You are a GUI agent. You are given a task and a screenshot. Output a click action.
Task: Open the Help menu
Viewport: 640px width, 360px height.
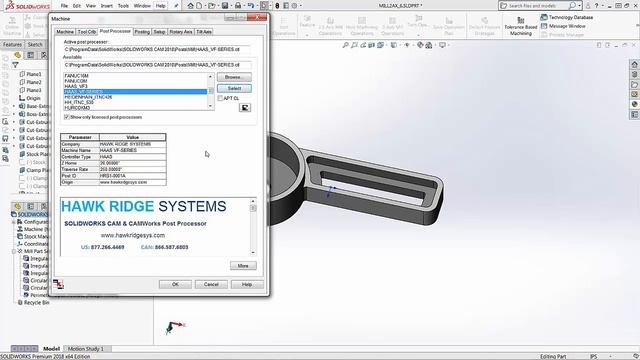pyautogui.click(x=160, y=6)
